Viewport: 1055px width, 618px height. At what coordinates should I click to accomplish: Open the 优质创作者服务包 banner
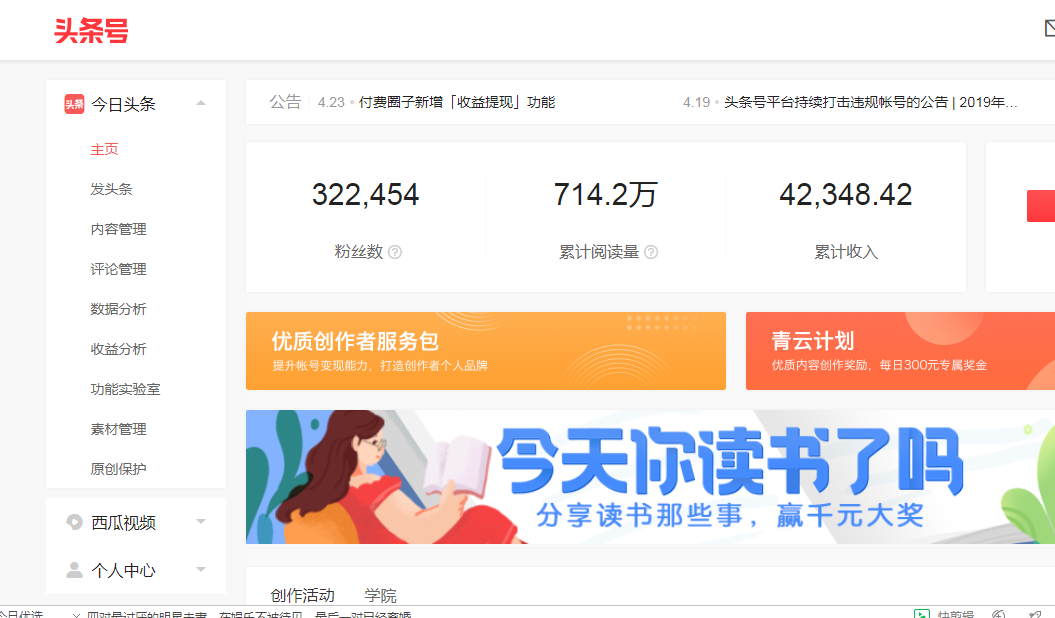click(x=486, y=351)
